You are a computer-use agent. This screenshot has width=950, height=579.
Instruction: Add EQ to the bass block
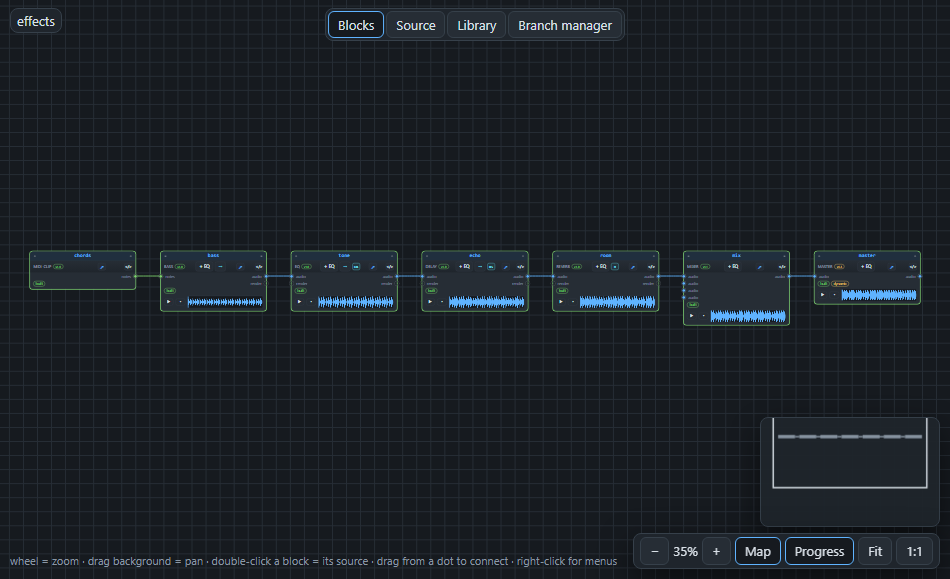pyautogui.click(x=205, y=266)
